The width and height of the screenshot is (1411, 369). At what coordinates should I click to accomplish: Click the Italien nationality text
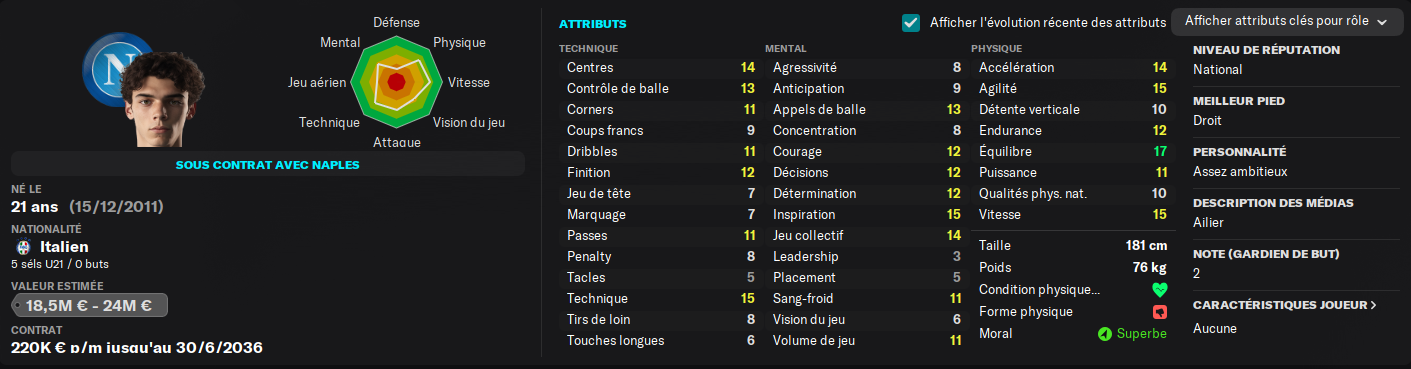pos(64,247)
